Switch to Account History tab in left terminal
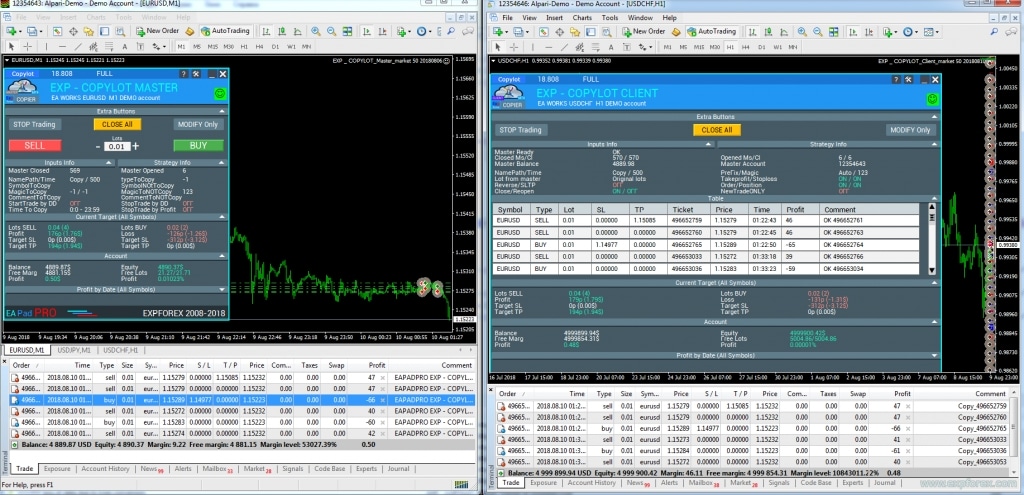Screen dimensions: 1024x495 (104, 468)
